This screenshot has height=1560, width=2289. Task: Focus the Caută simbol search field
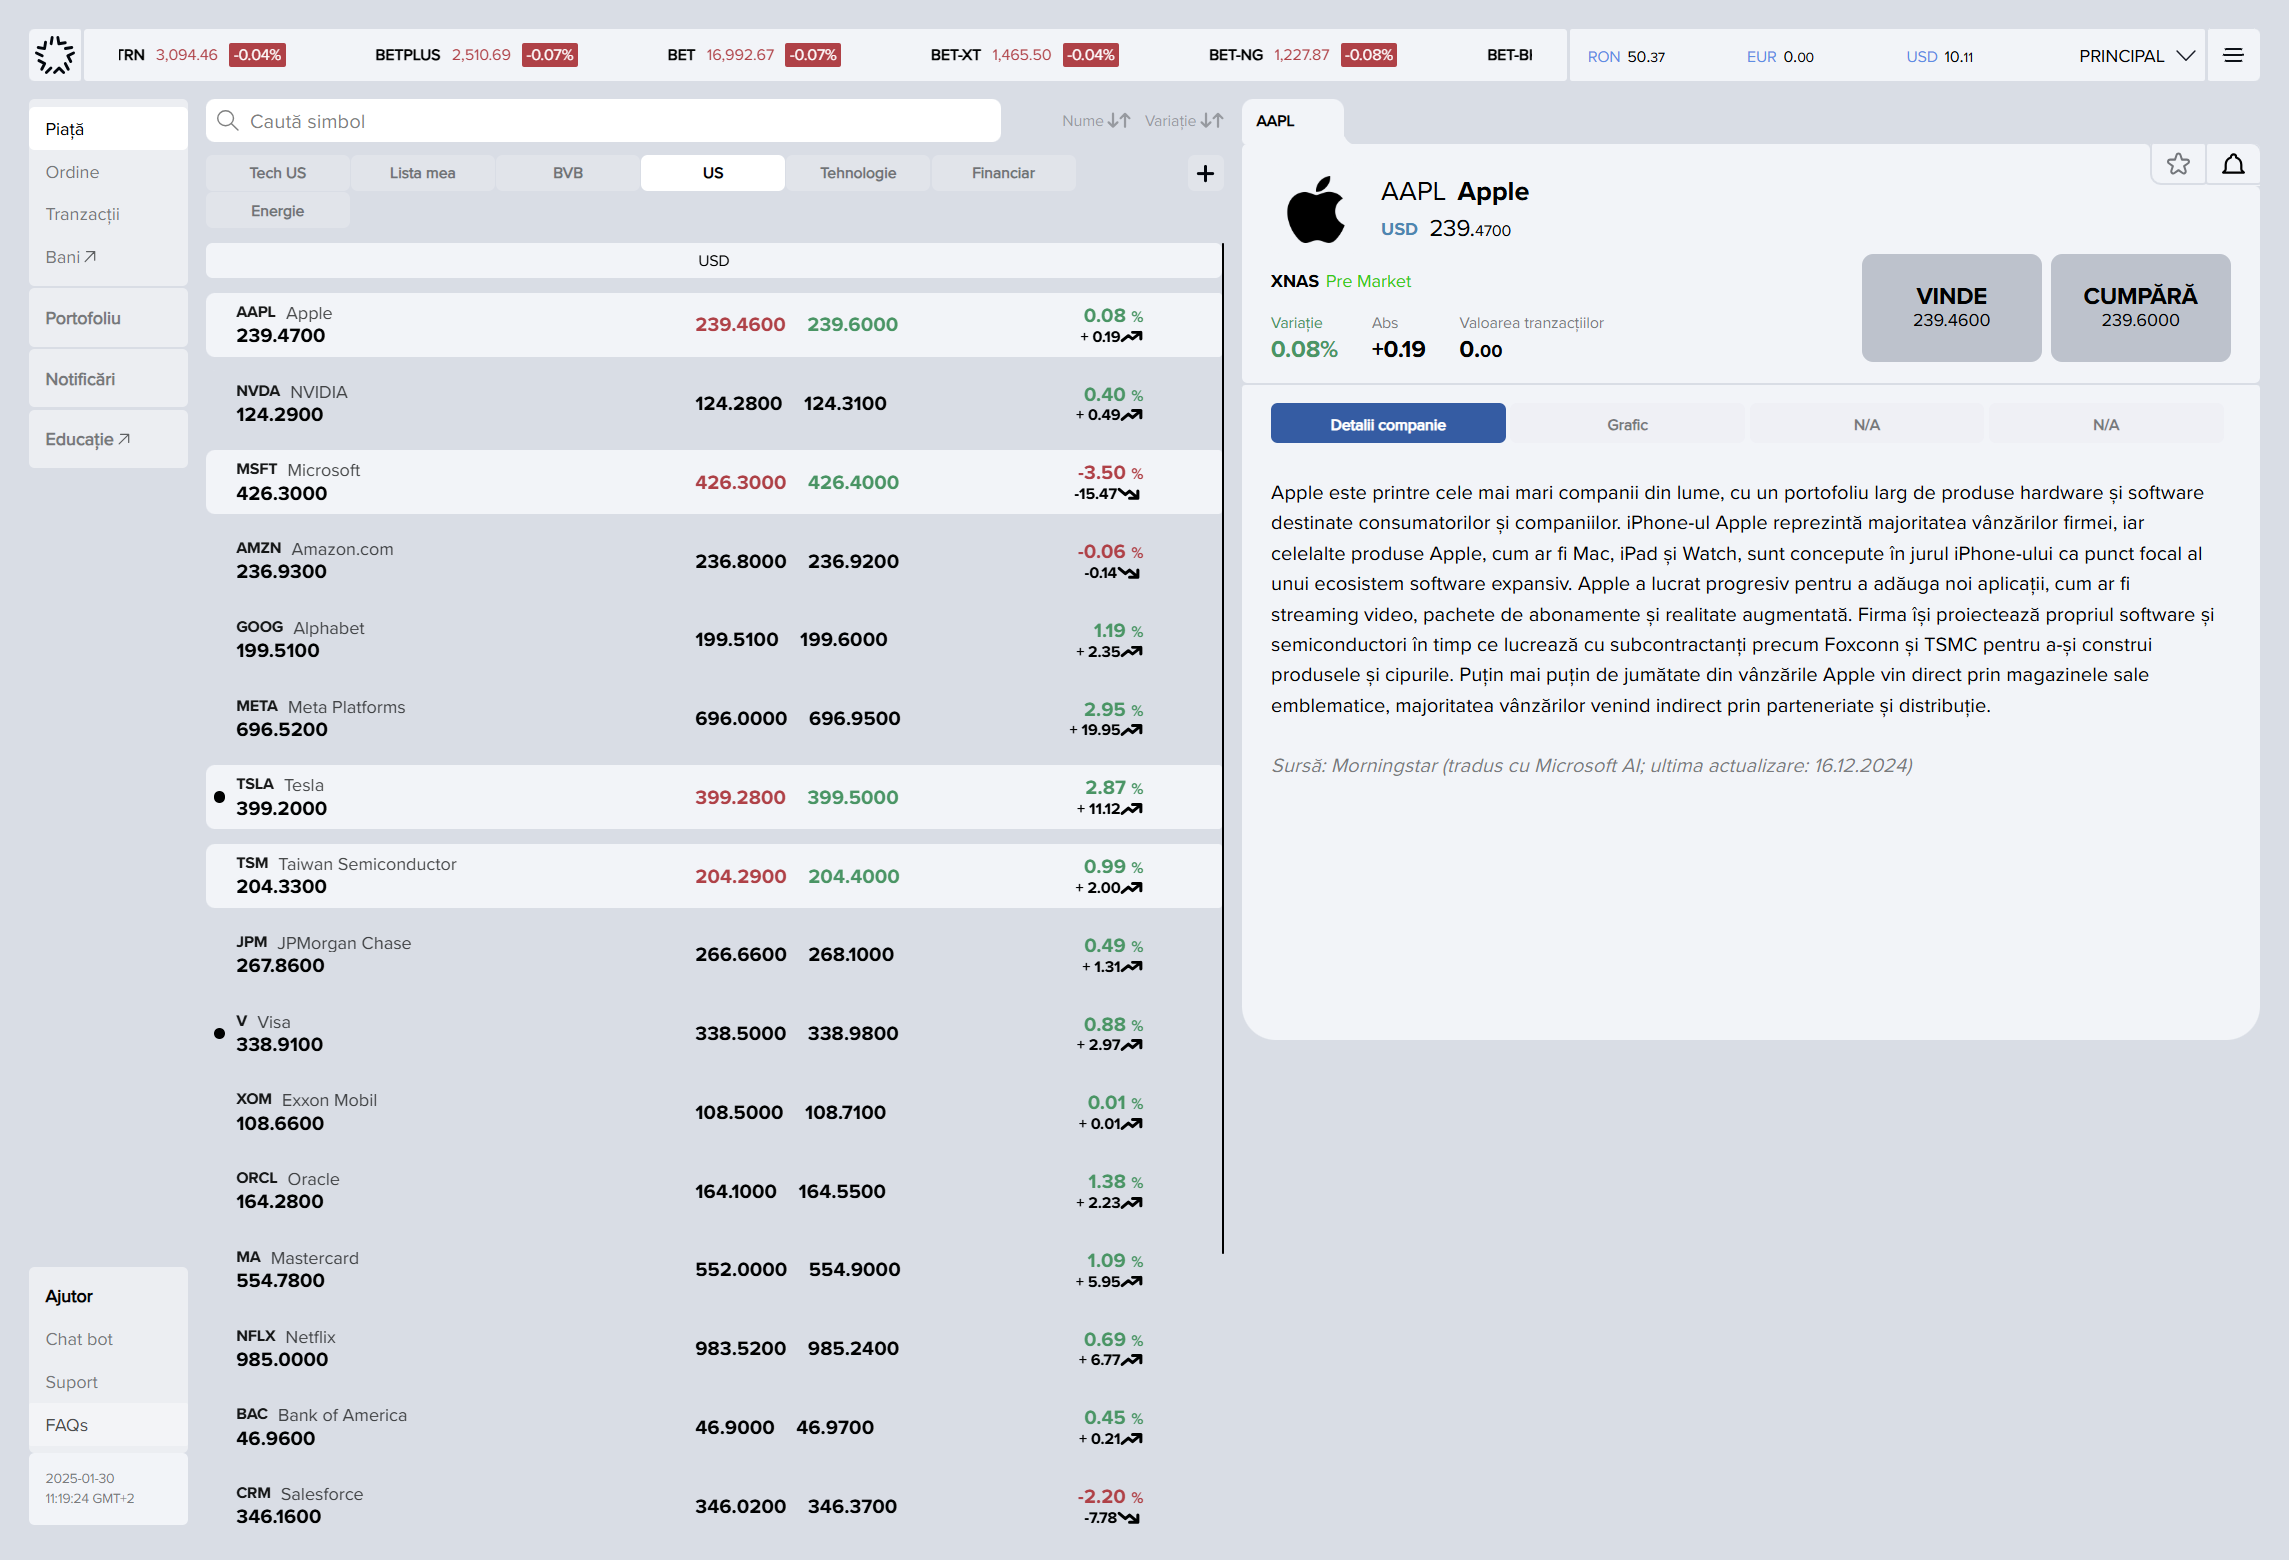tap(603, 121)
